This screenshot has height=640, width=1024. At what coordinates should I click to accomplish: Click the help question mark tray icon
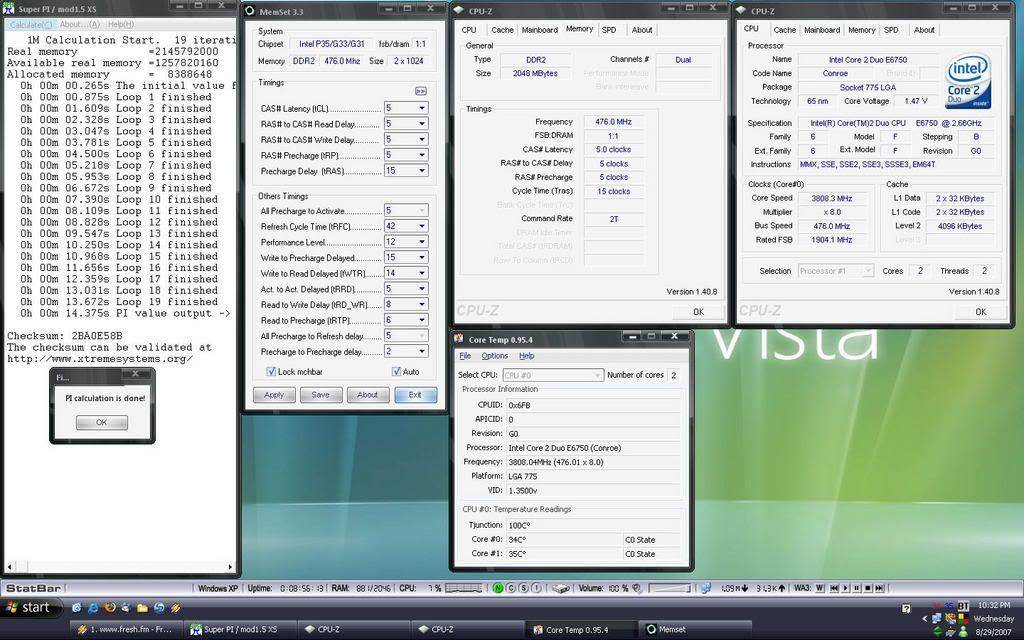pyautogui.click(x=906, y=609)
